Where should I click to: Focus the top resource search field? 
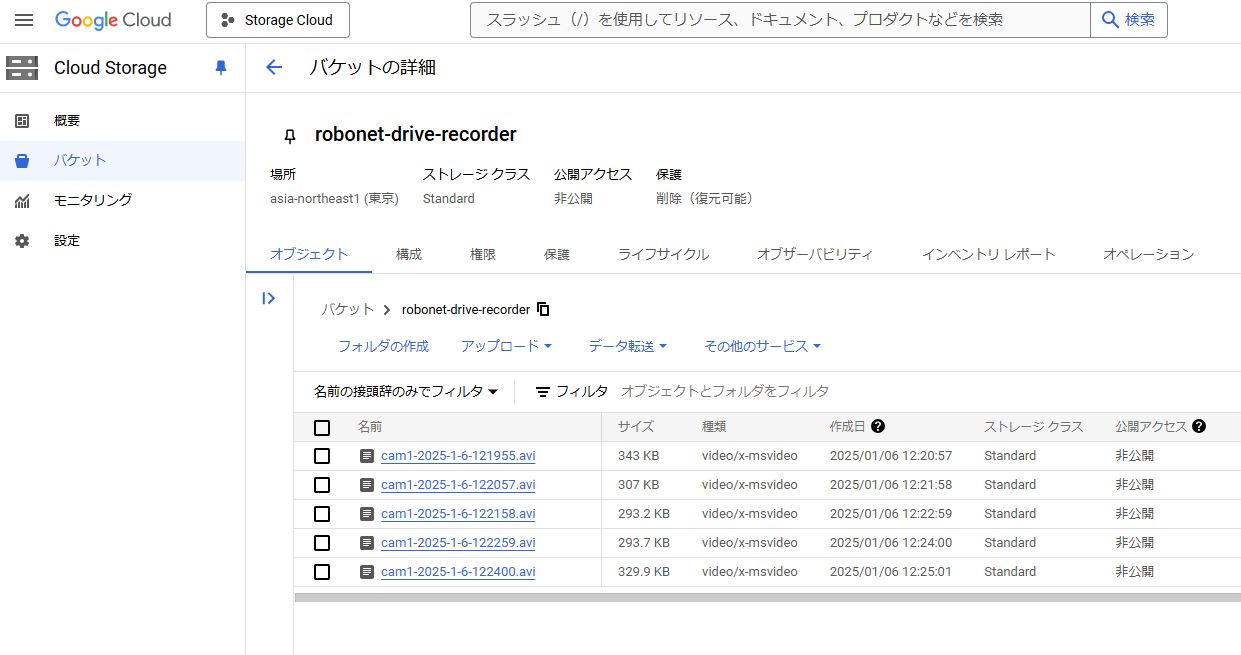click(780, 20)
